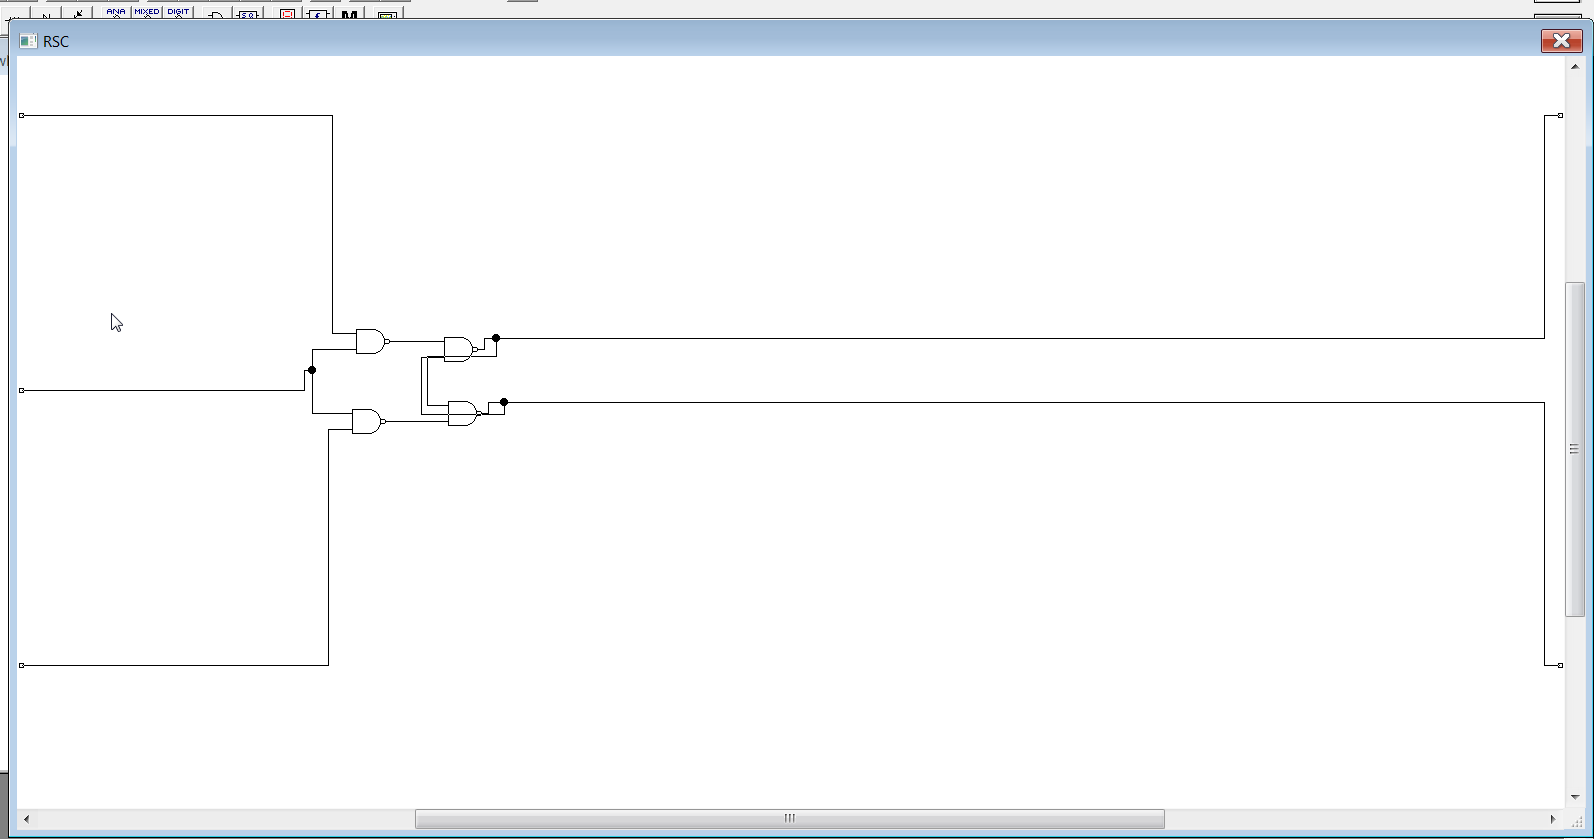
Task: Click the RSC window title icon
Action: [28, 41]
